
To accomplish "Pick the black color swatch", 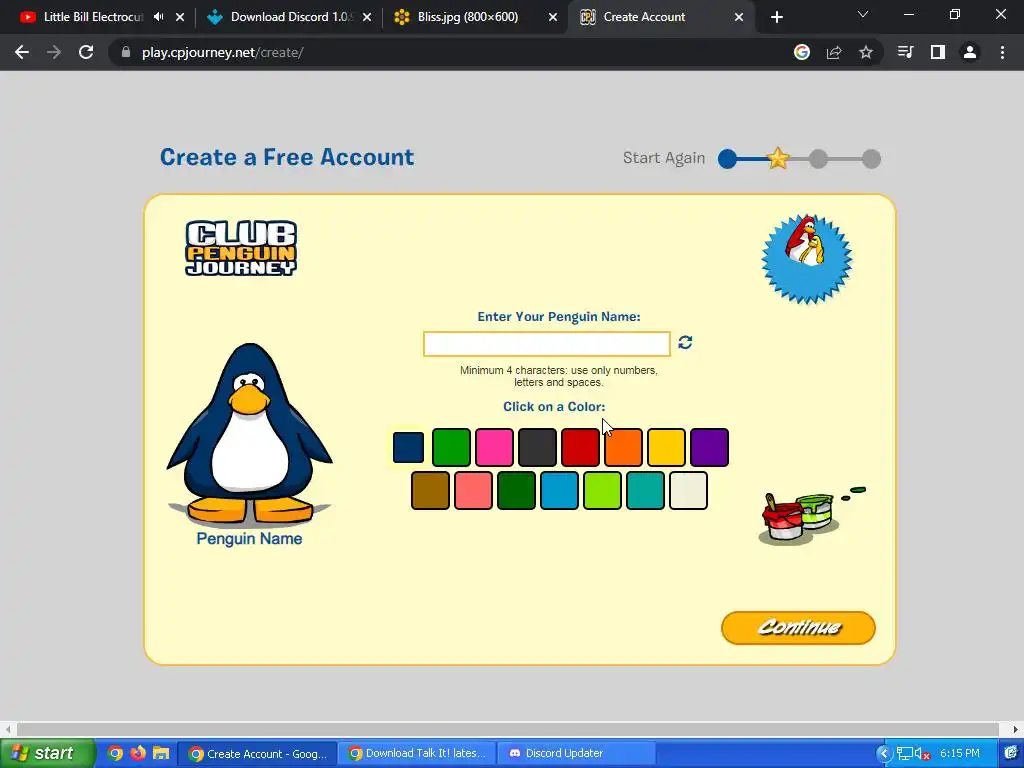I will pos(537,447).
